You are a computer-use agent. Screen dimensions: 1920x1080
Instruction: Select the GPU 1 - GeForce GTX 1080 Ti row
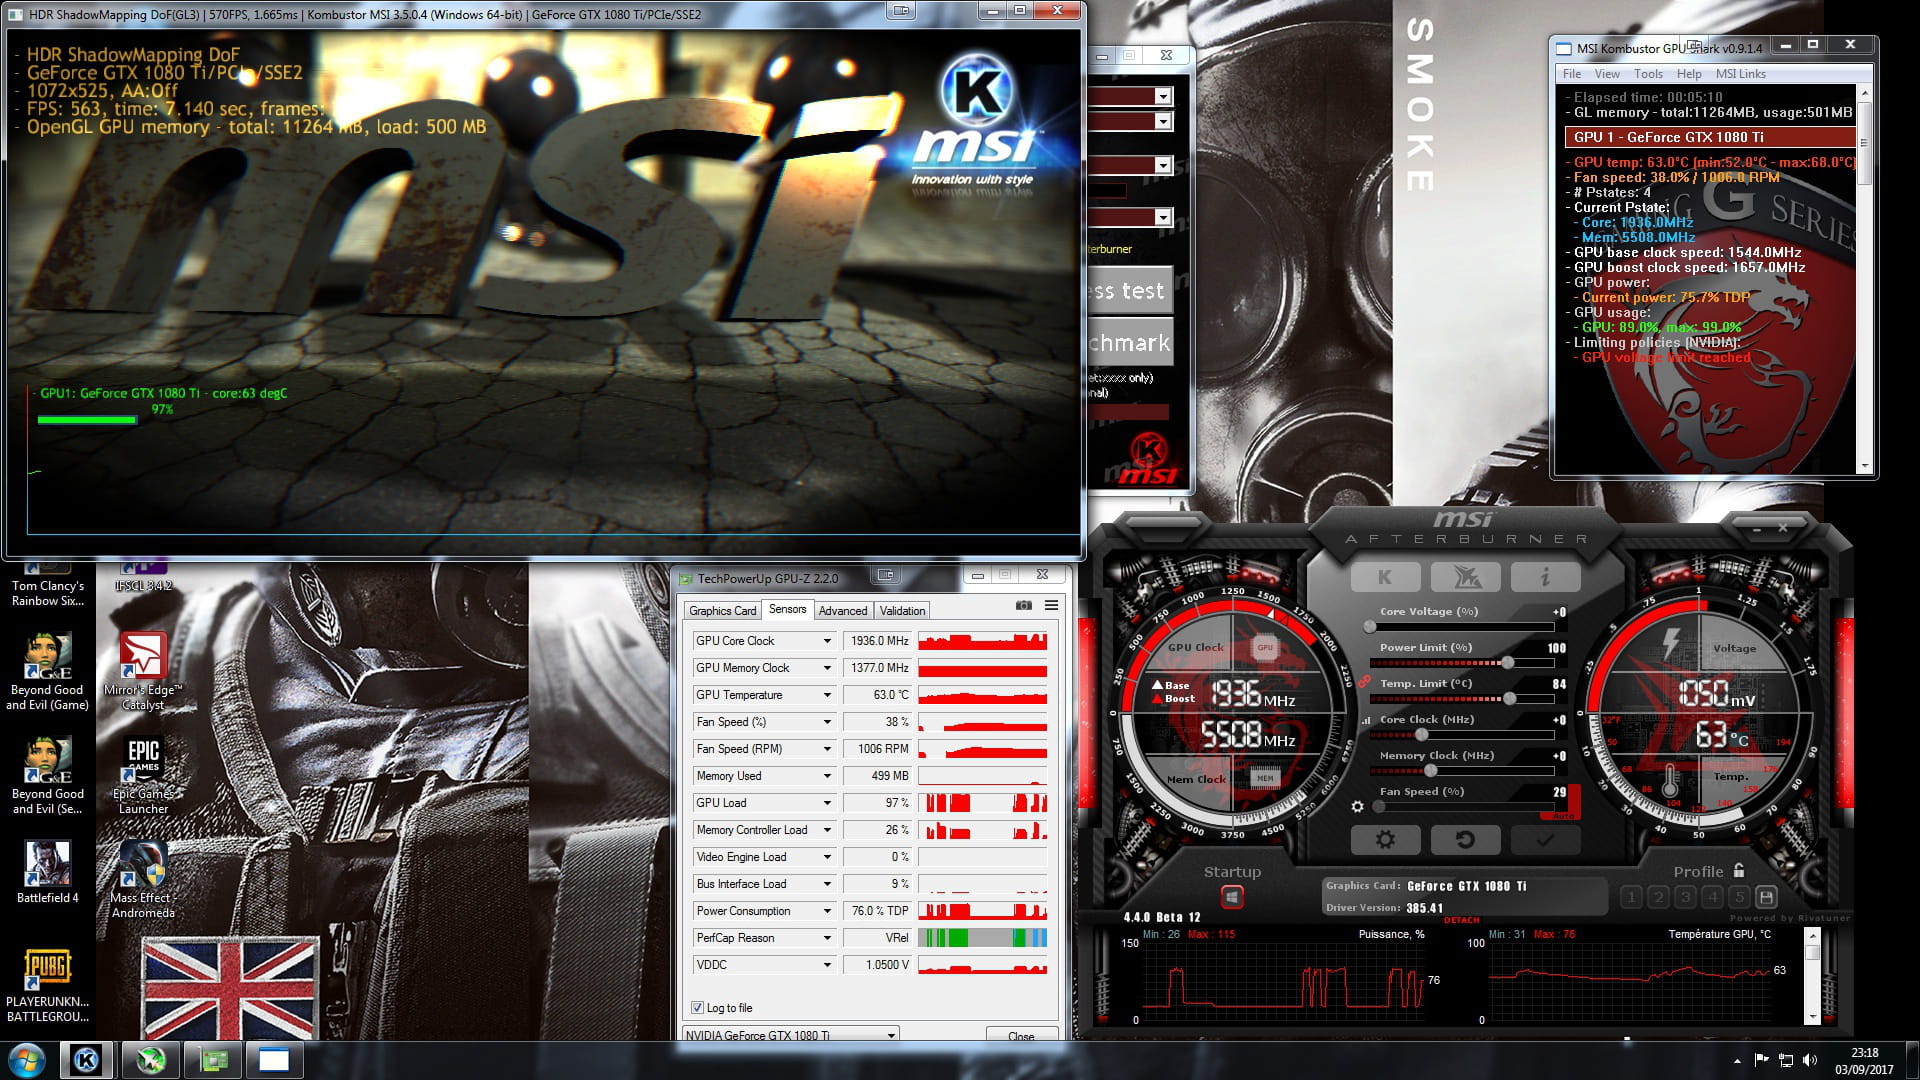point(1710,137)
